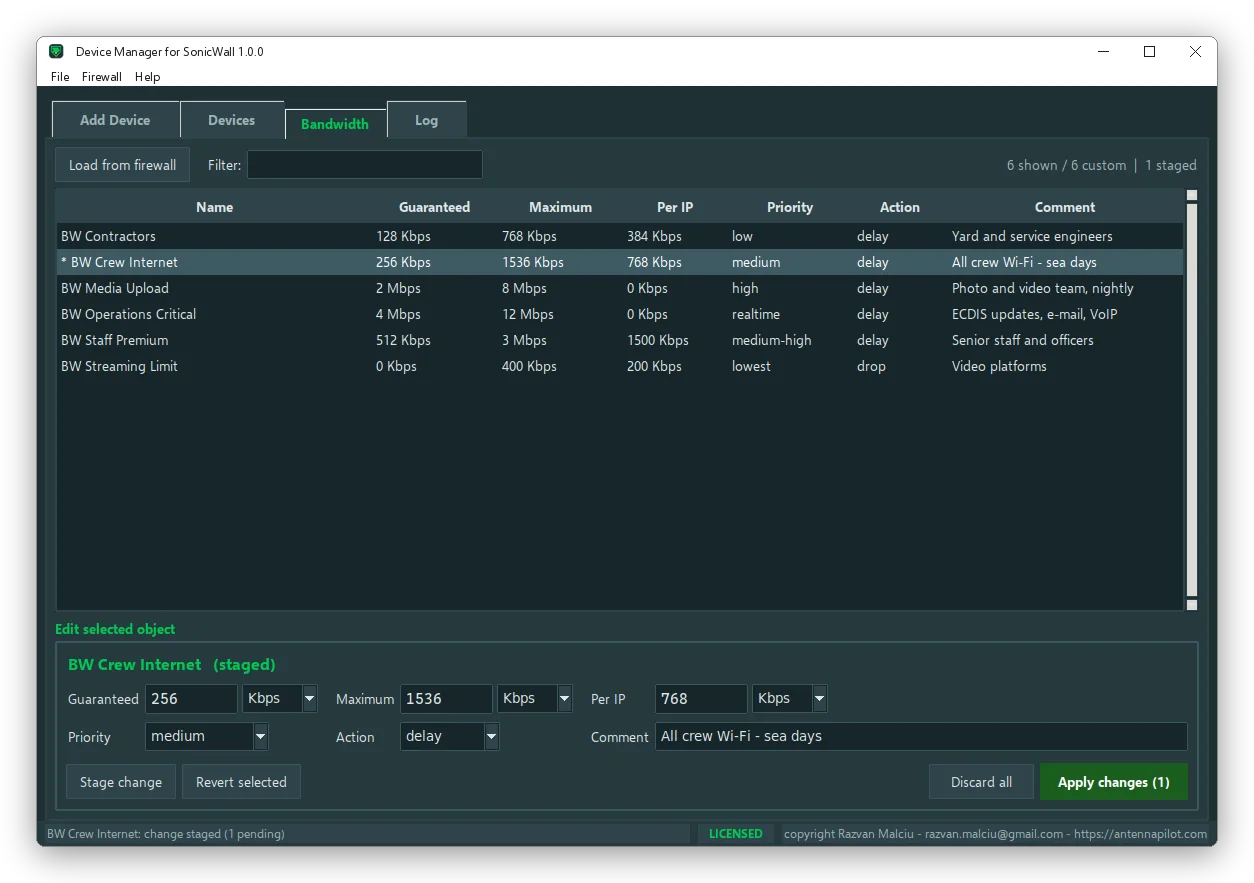Click the Revert selected button

pyautogui.click(x=241, y=782)
